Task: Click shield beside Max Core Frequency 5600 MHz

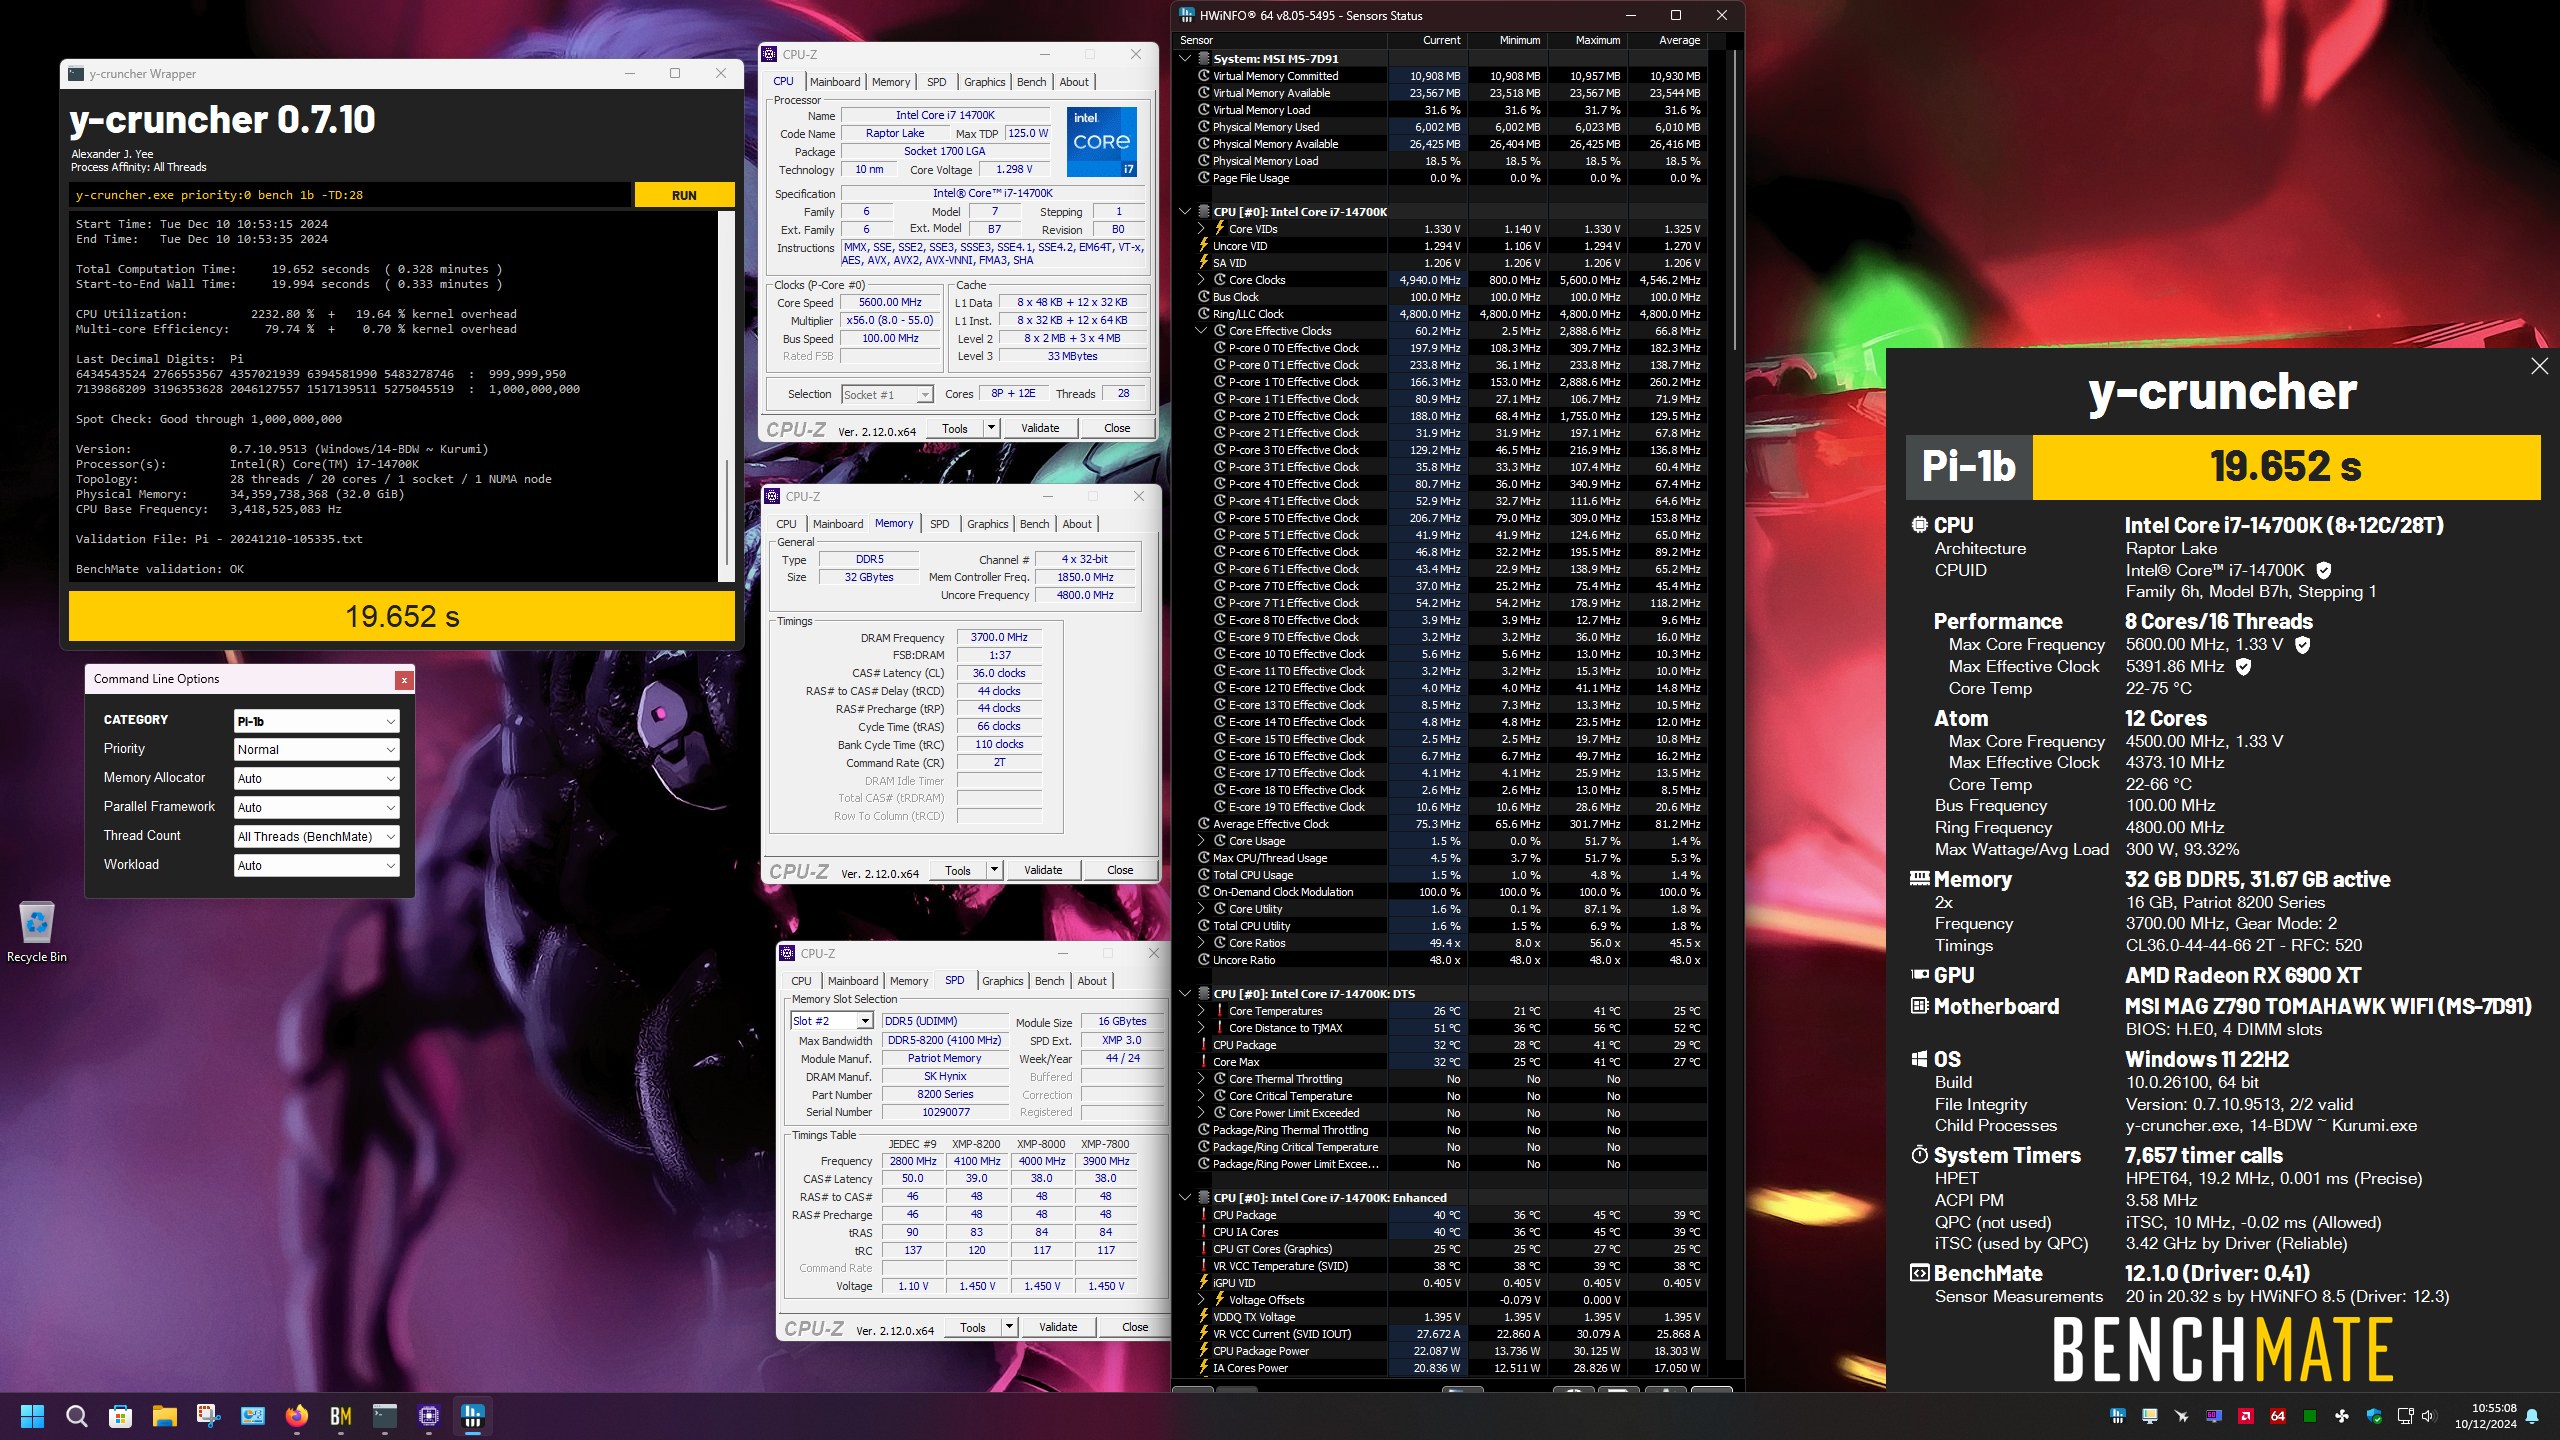Action: 2303,645
